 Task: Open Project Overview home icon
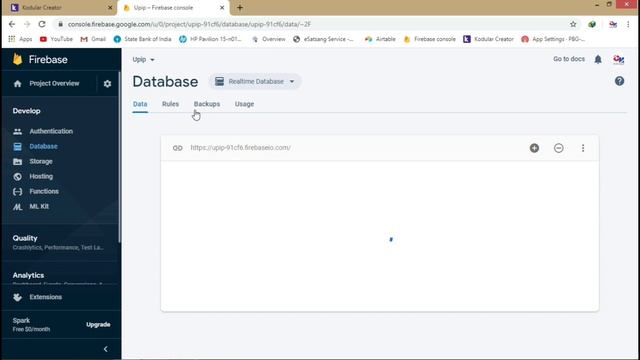[18, 84]
